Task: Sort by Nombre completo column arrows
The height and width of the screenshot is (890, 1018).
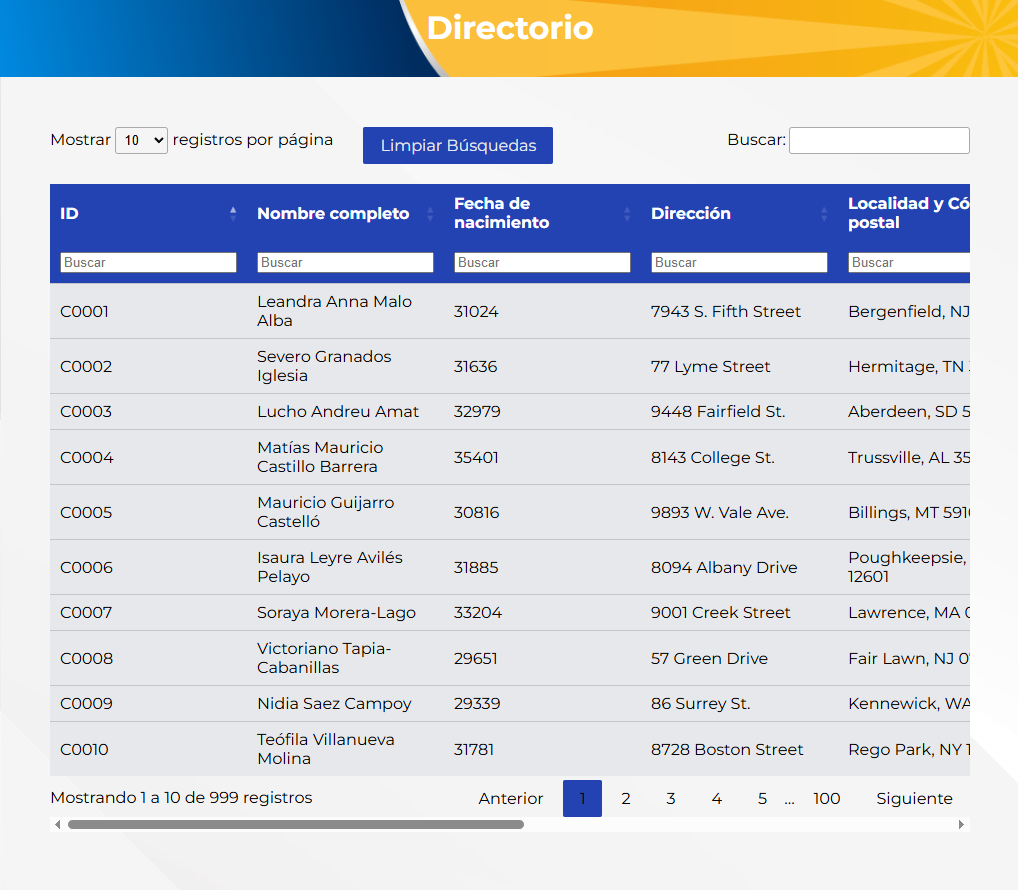Action: 430,213
